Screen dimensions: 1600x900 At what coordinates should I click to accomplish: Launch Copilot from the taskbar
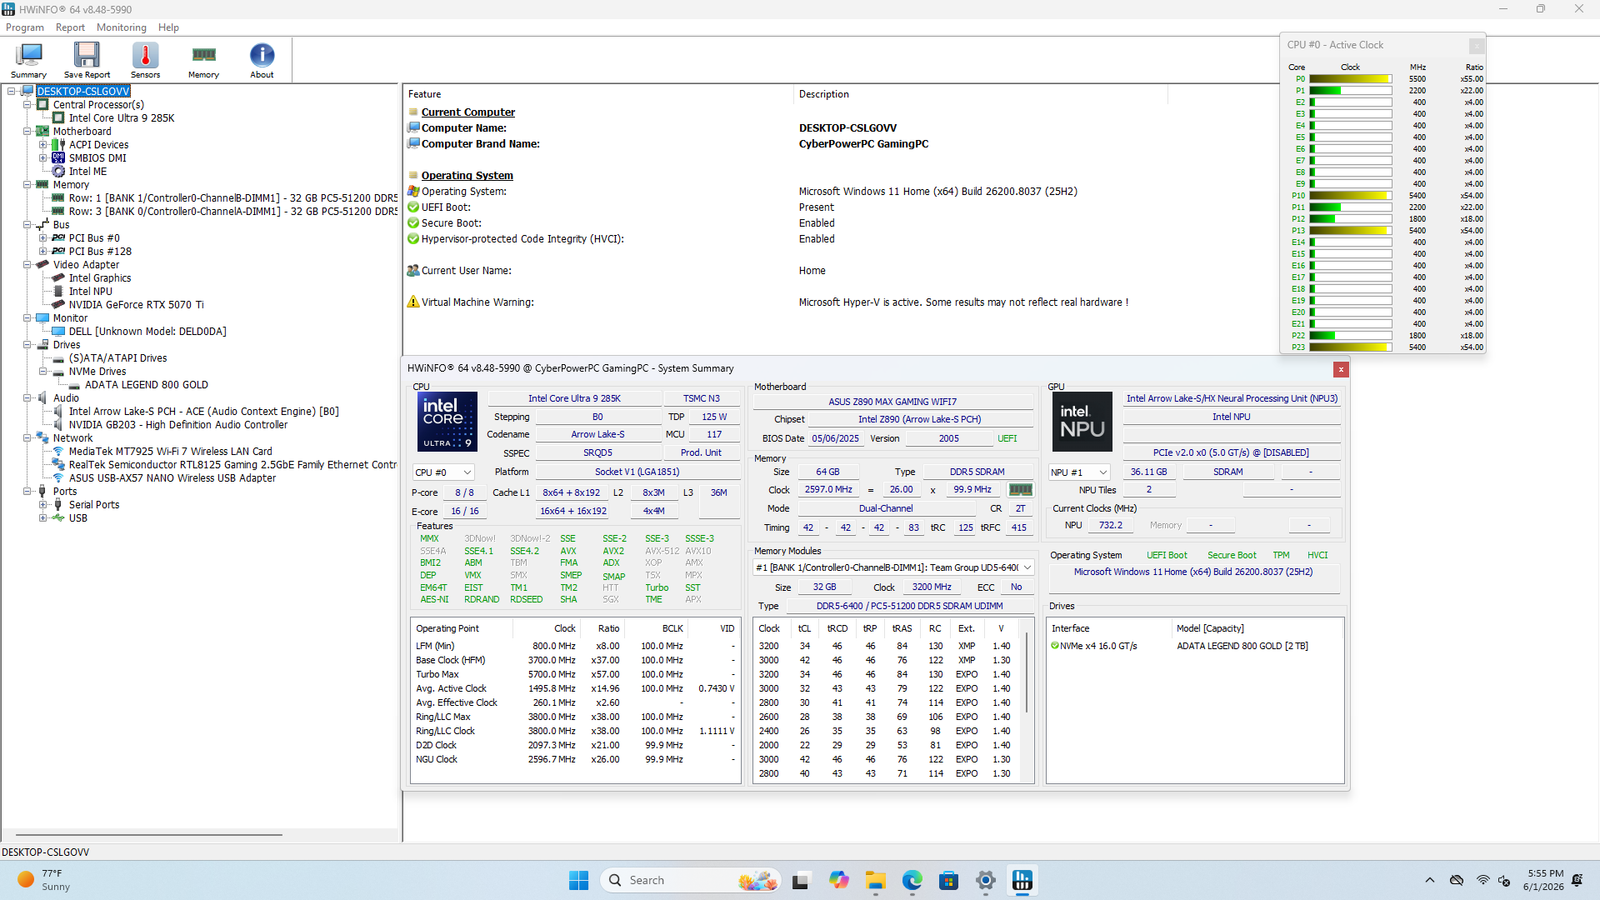(838, 880)
